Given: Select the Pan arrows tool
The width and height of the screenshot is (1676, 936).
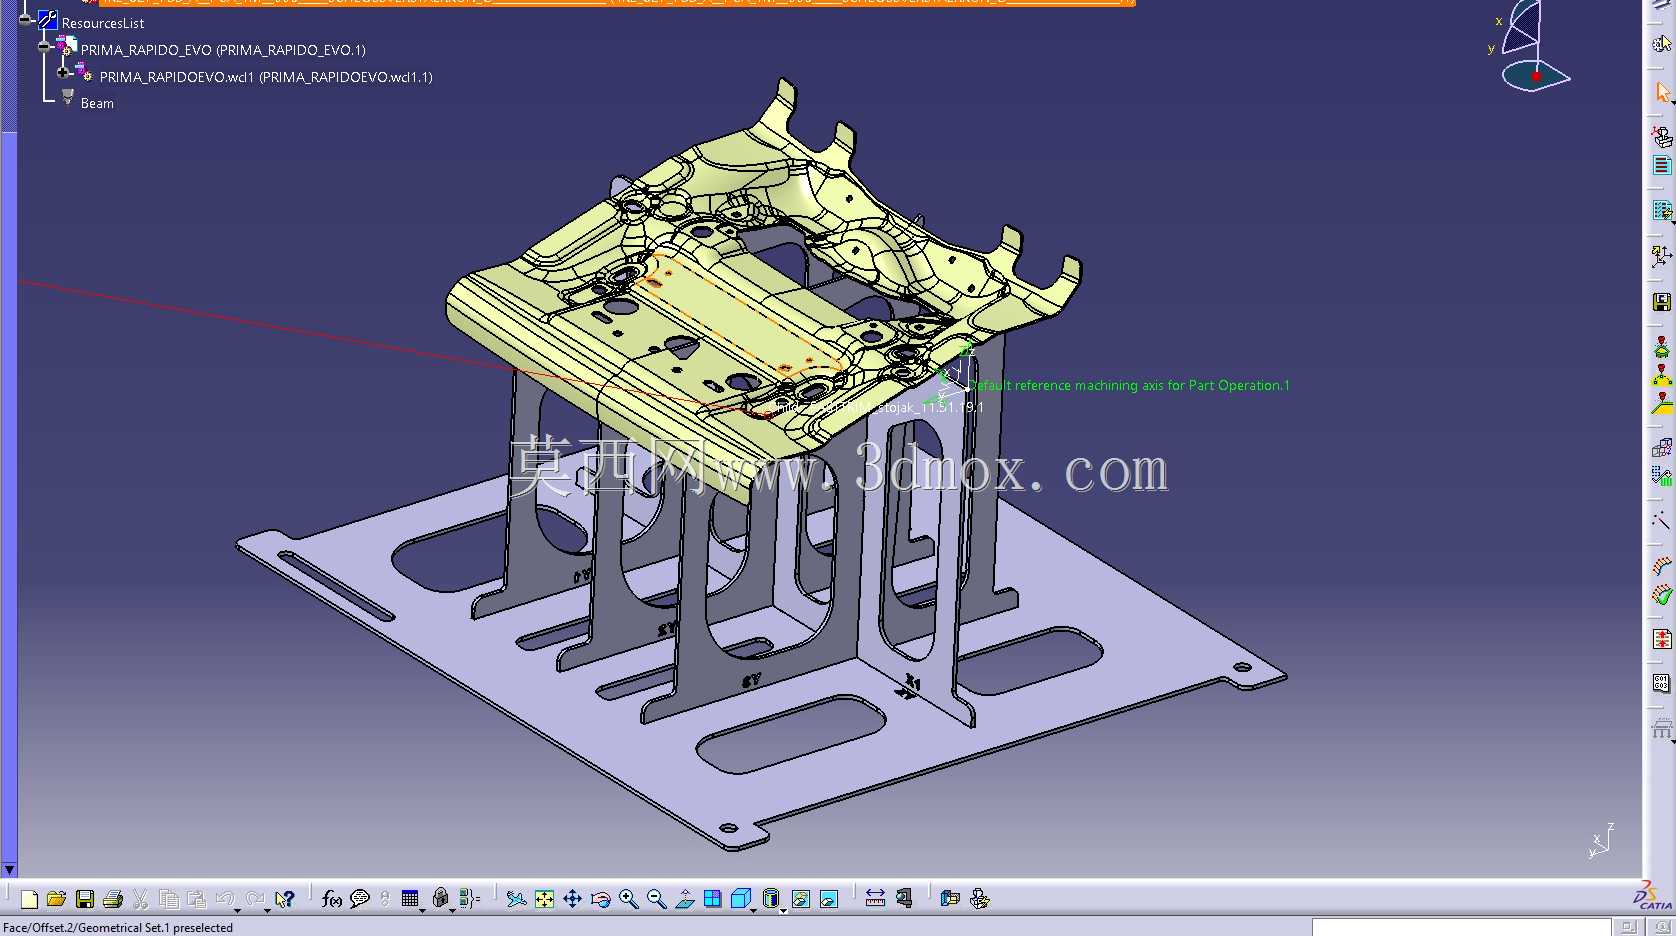Looking at the screenshot, I should [572, 899].
